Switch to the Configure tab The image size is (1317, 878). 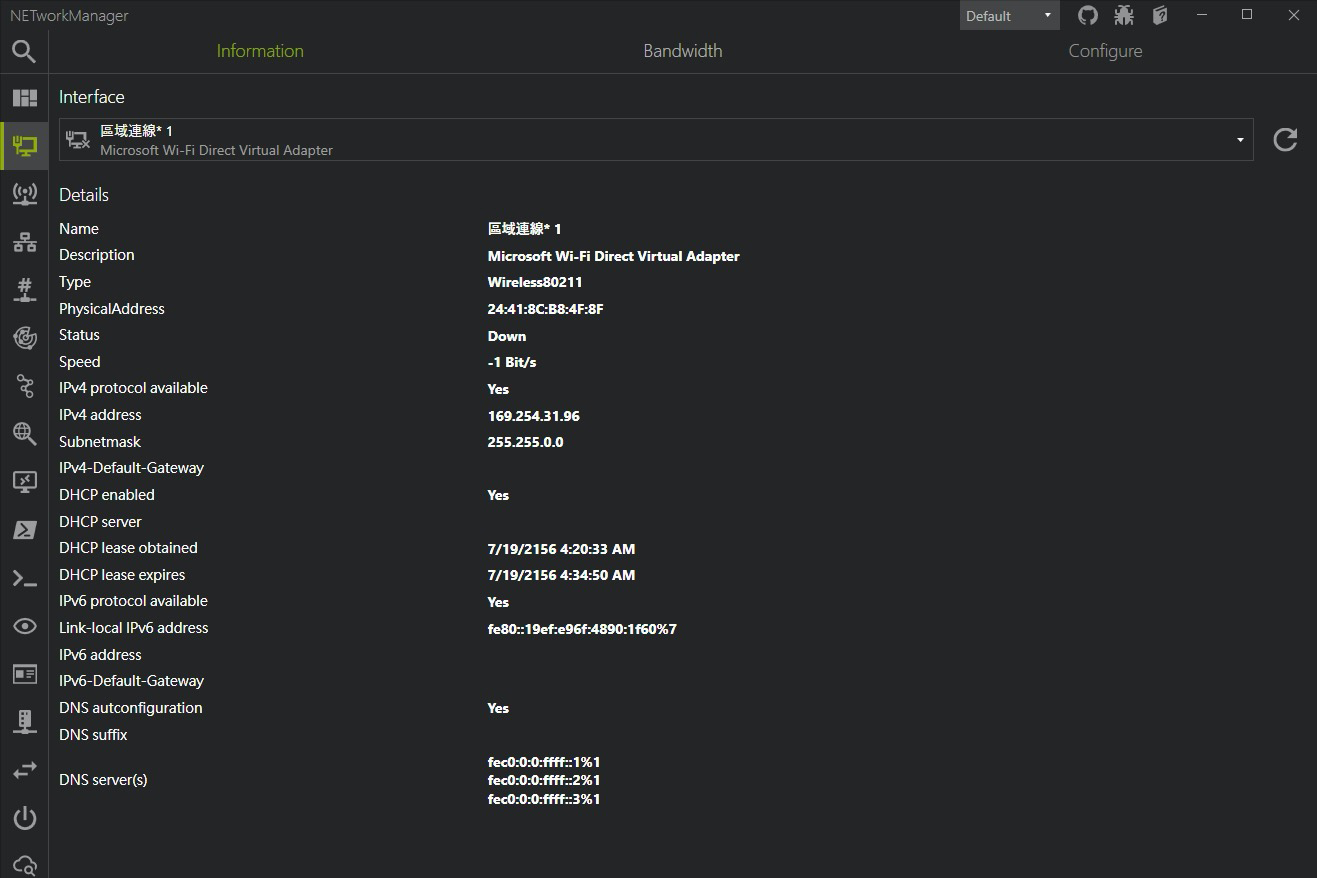pos(1104,50)
